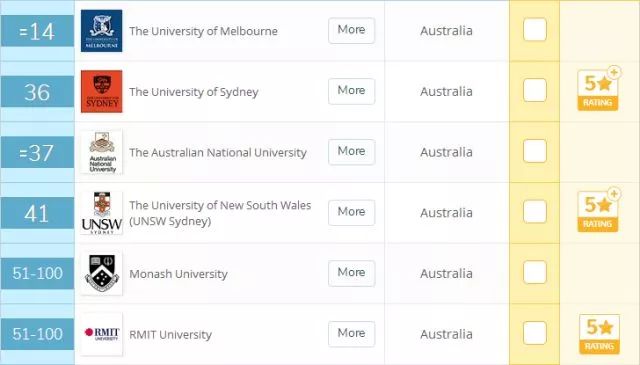Open Sydney's 5 star plus rating badge
640x365 pixels.
point(599,89)
